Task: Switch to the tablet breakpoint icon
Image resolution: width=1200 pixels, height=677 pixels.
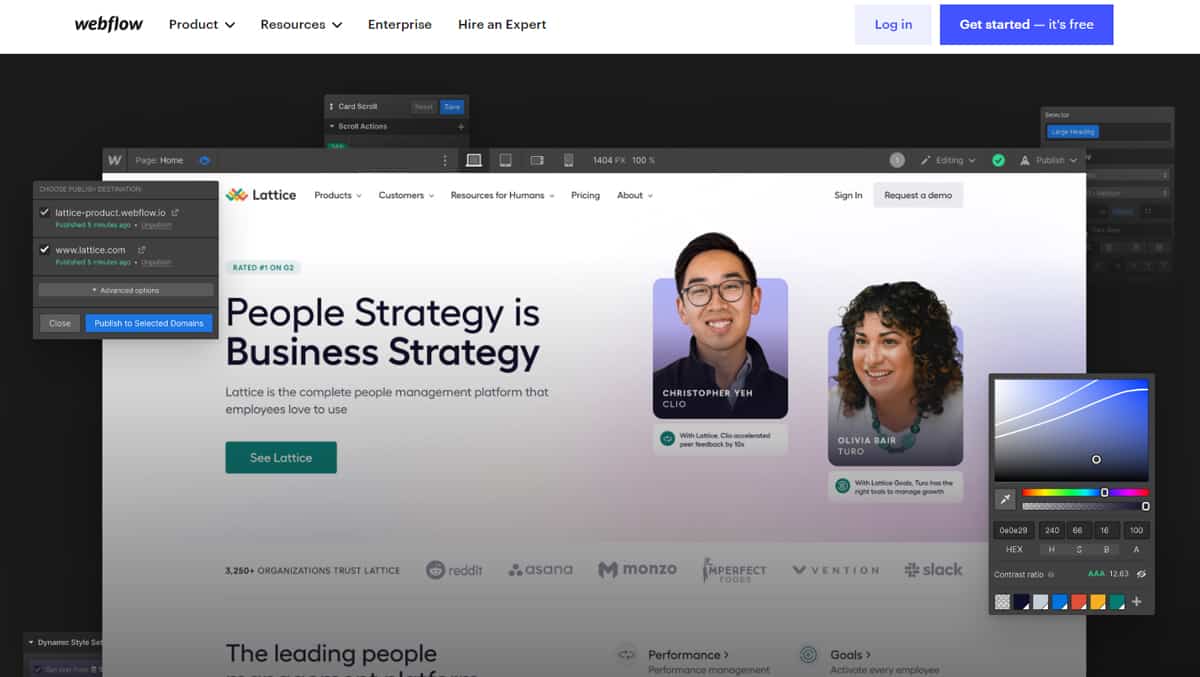Action: click(x=505, y=160)
